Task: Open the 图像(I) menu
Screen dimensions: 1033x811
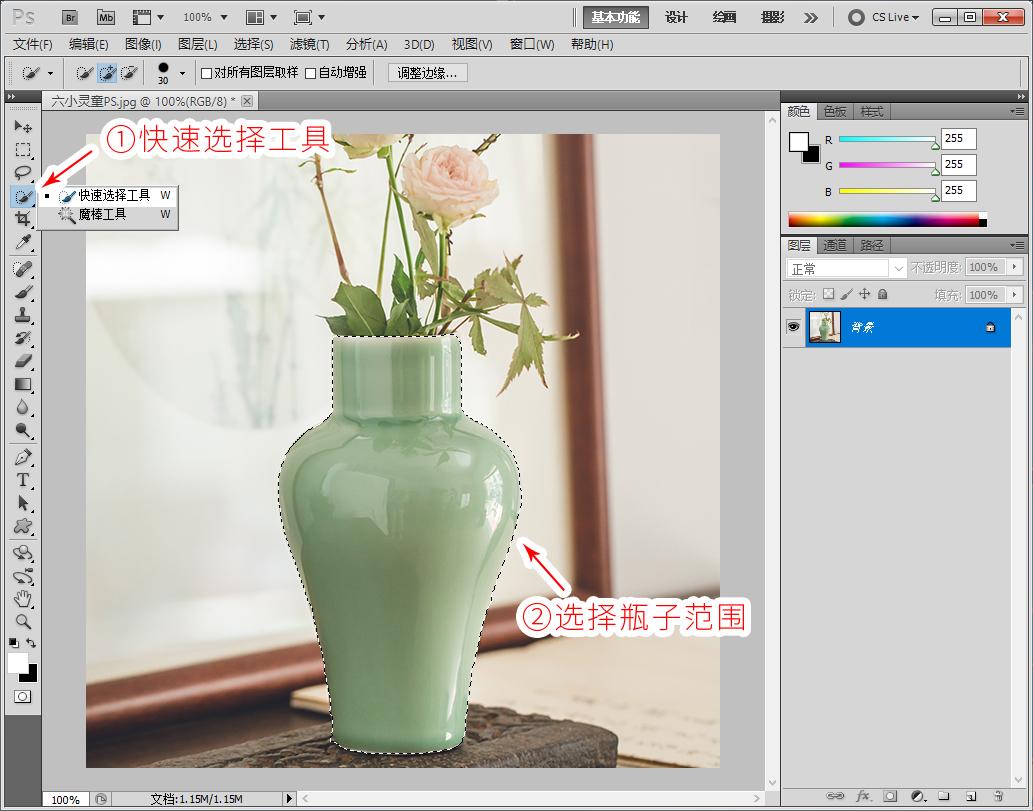Action: 143,44
